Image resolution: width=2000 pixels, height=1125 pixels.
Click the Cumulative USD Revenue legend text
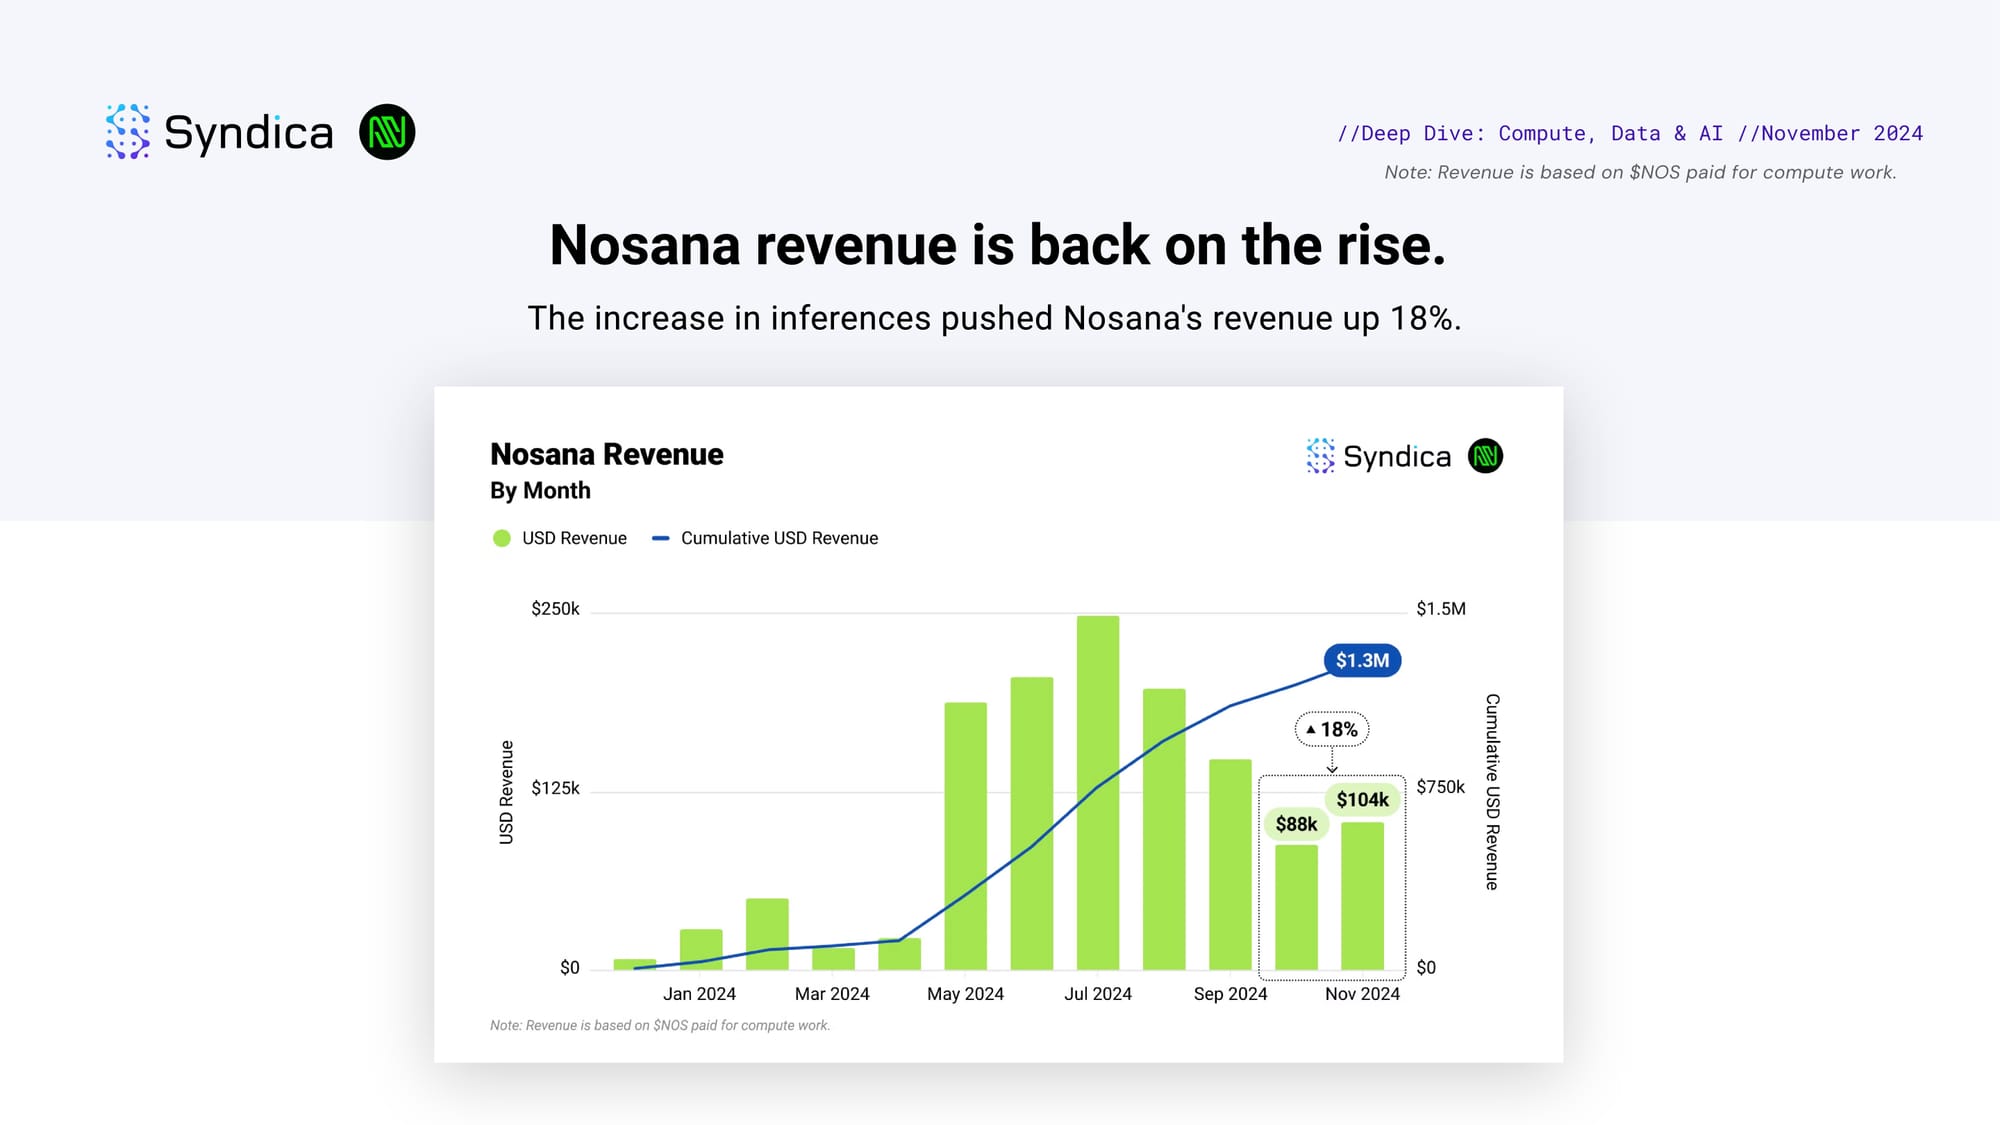(x=779, y=538)
